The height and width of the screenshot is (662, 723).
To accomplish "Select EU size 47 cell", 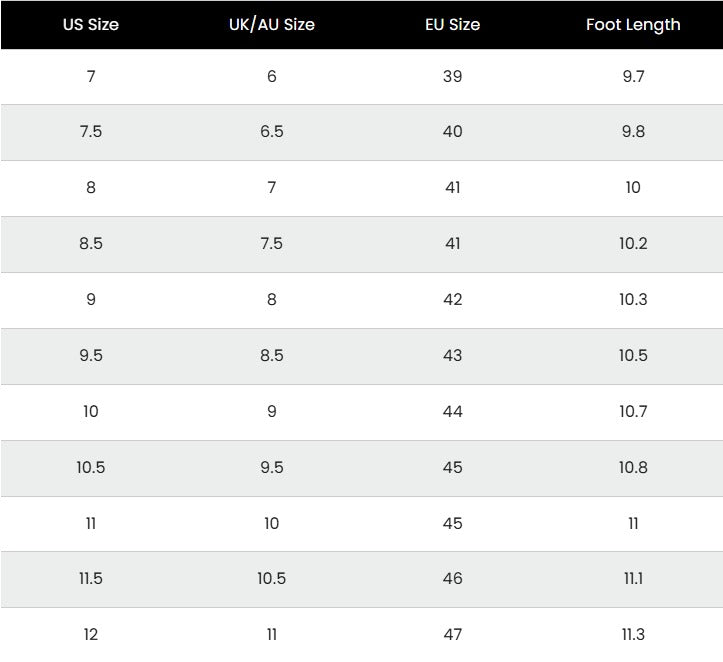I will click(452, 635).
